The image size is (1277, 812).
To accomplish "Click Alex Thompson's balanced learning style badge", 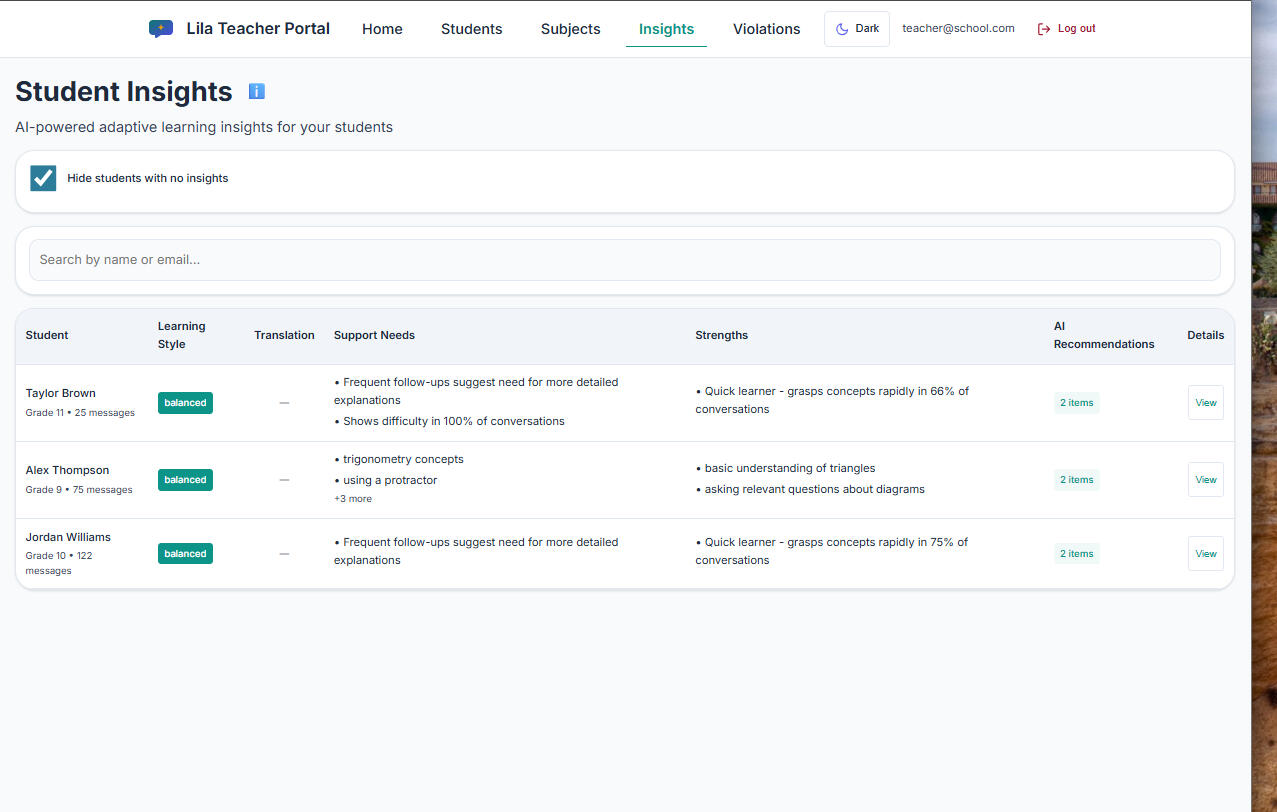I will [185, 480].
